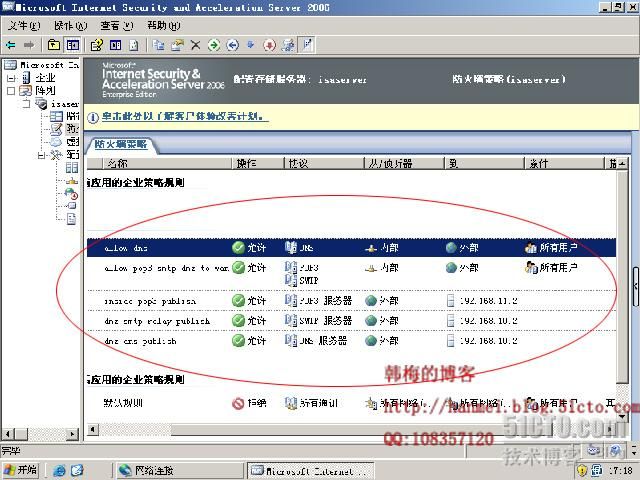Click the 操作 column header
The height and width of the screenshot is (480, 640).
pos(258,164)
